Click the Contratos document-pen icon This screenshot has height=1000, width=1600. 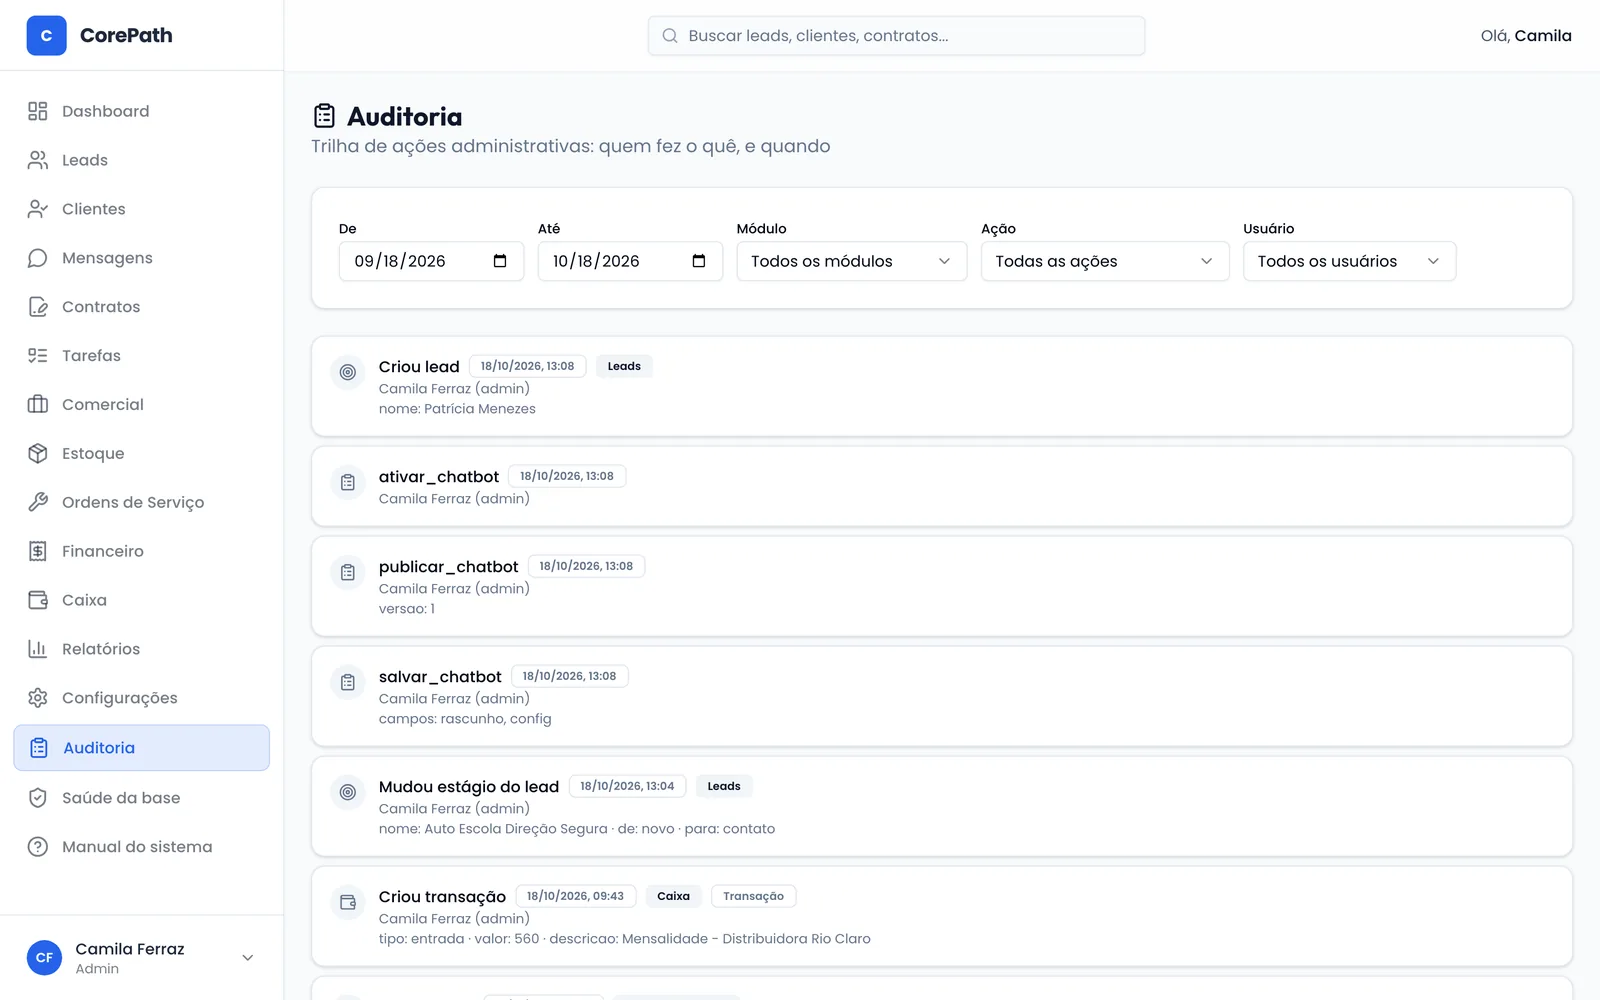pyautogui.click(x=38, y=307)
